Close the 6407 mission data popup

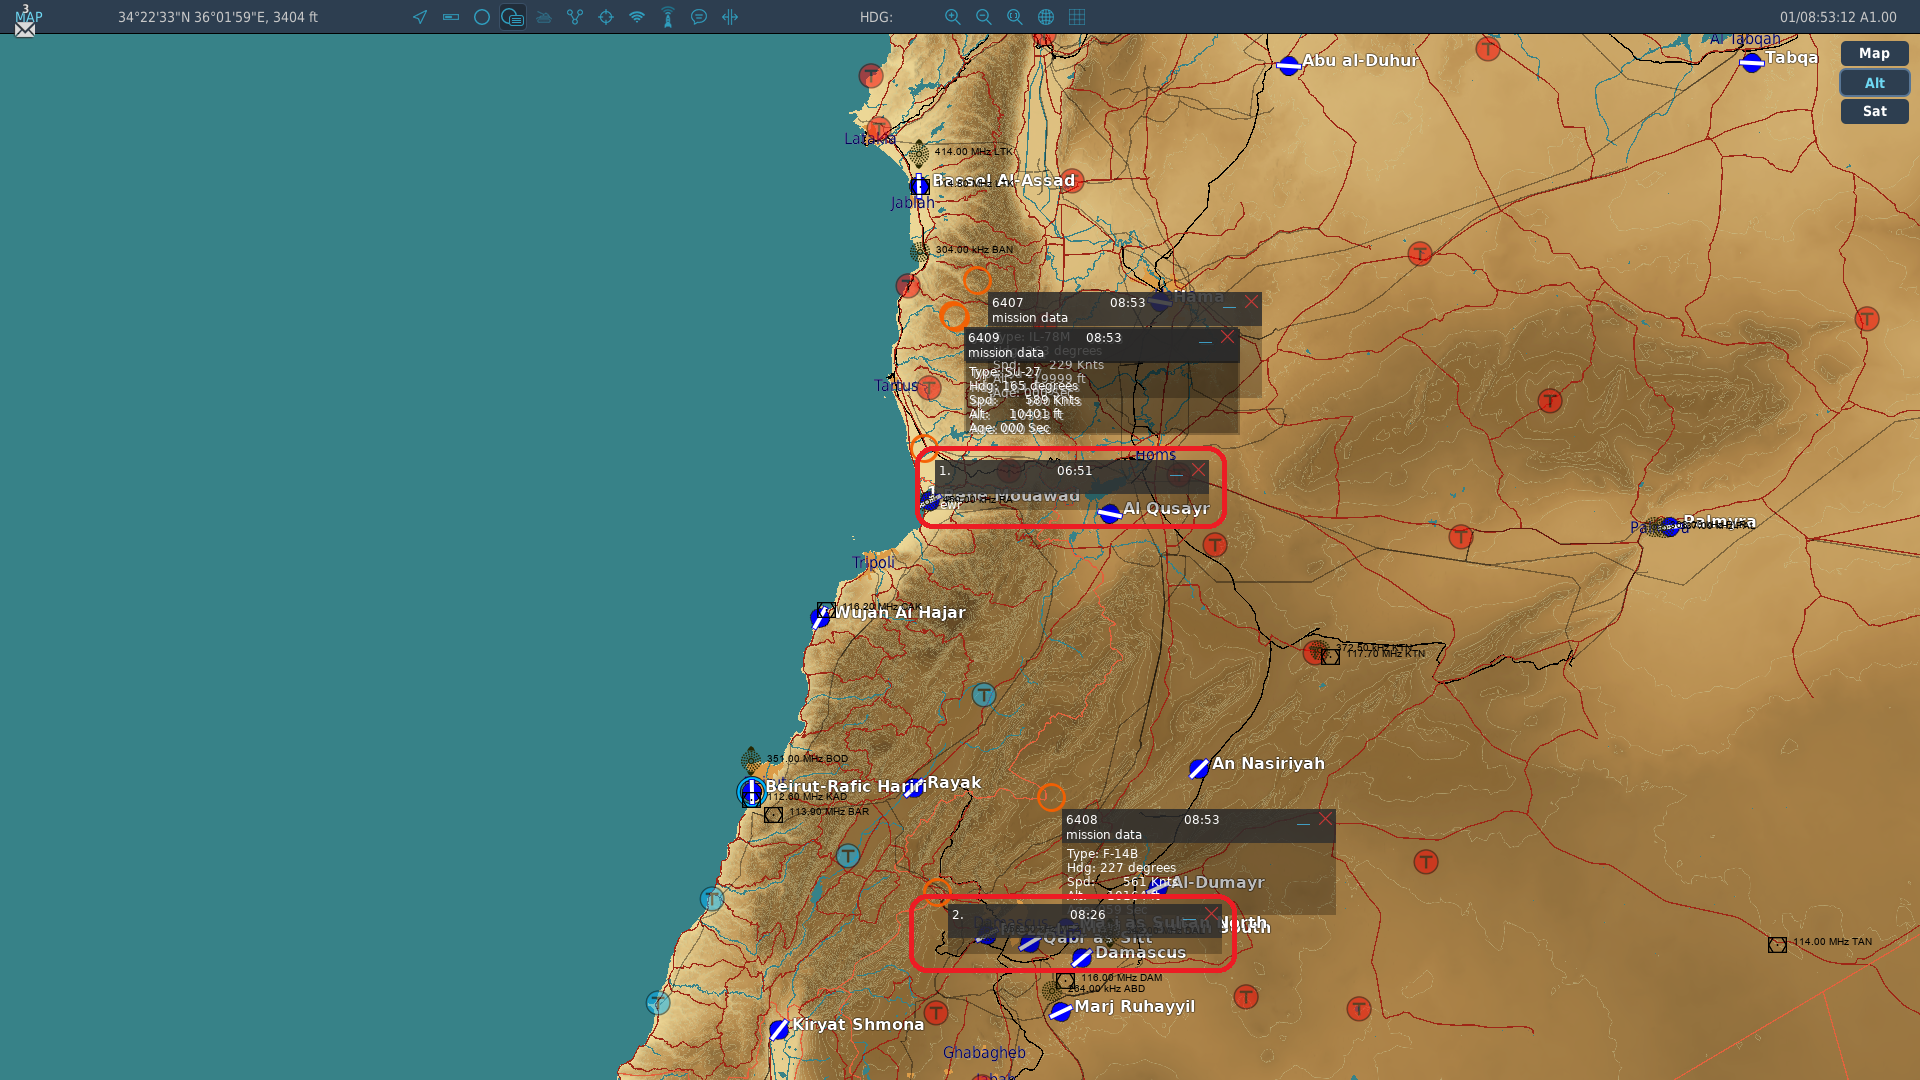[1251, 302]
